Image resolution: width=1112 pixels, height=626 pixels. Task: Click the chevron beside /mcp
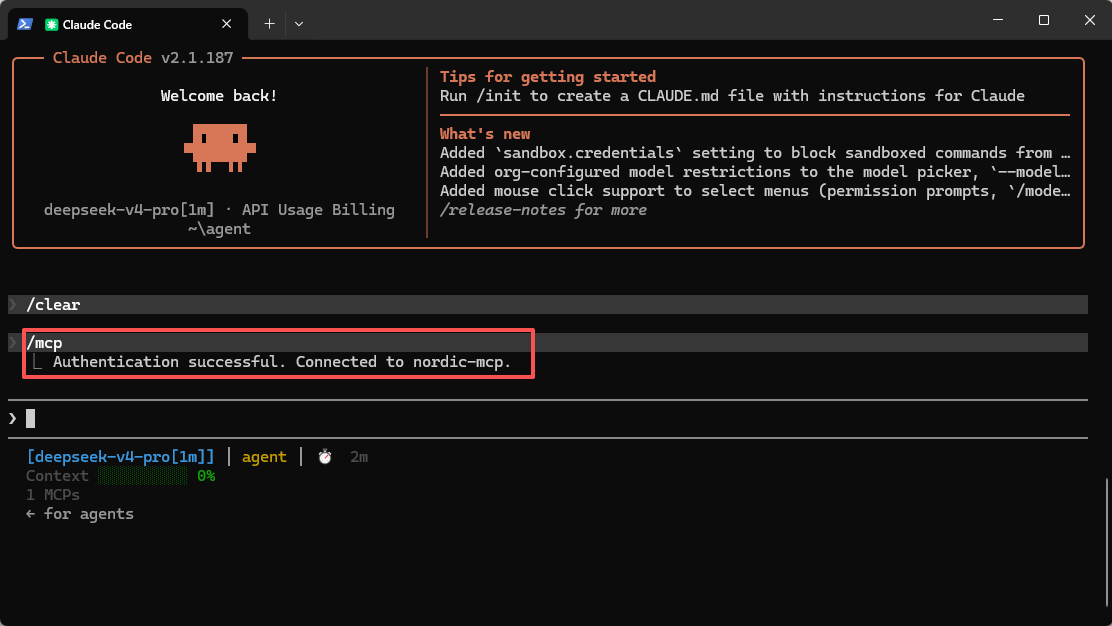coord(13,342)
